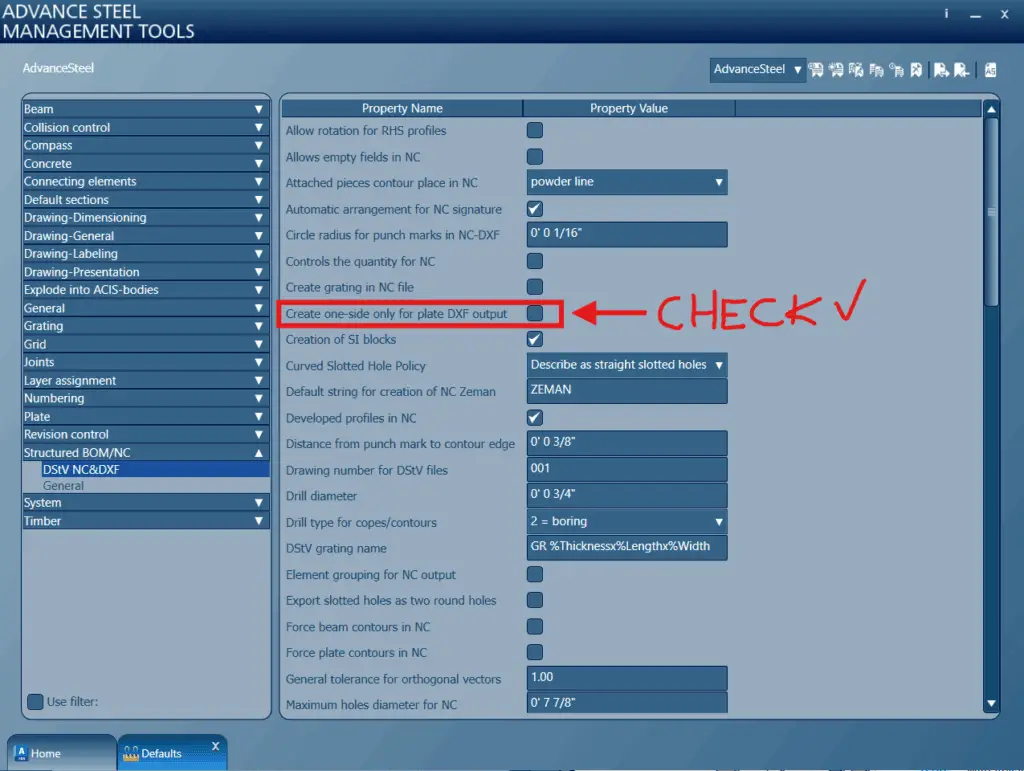1024x771 pixels.
Task: Click the copy database documents icon
Action: (x=876, y=70)
